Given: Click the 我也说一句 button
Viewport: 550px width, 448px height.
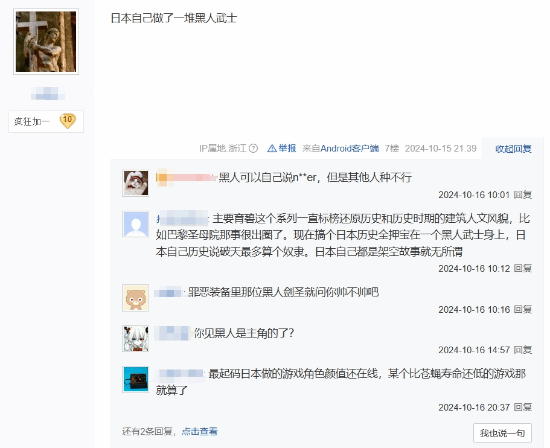Looking at the screenshot, I should tap(502, 433).
